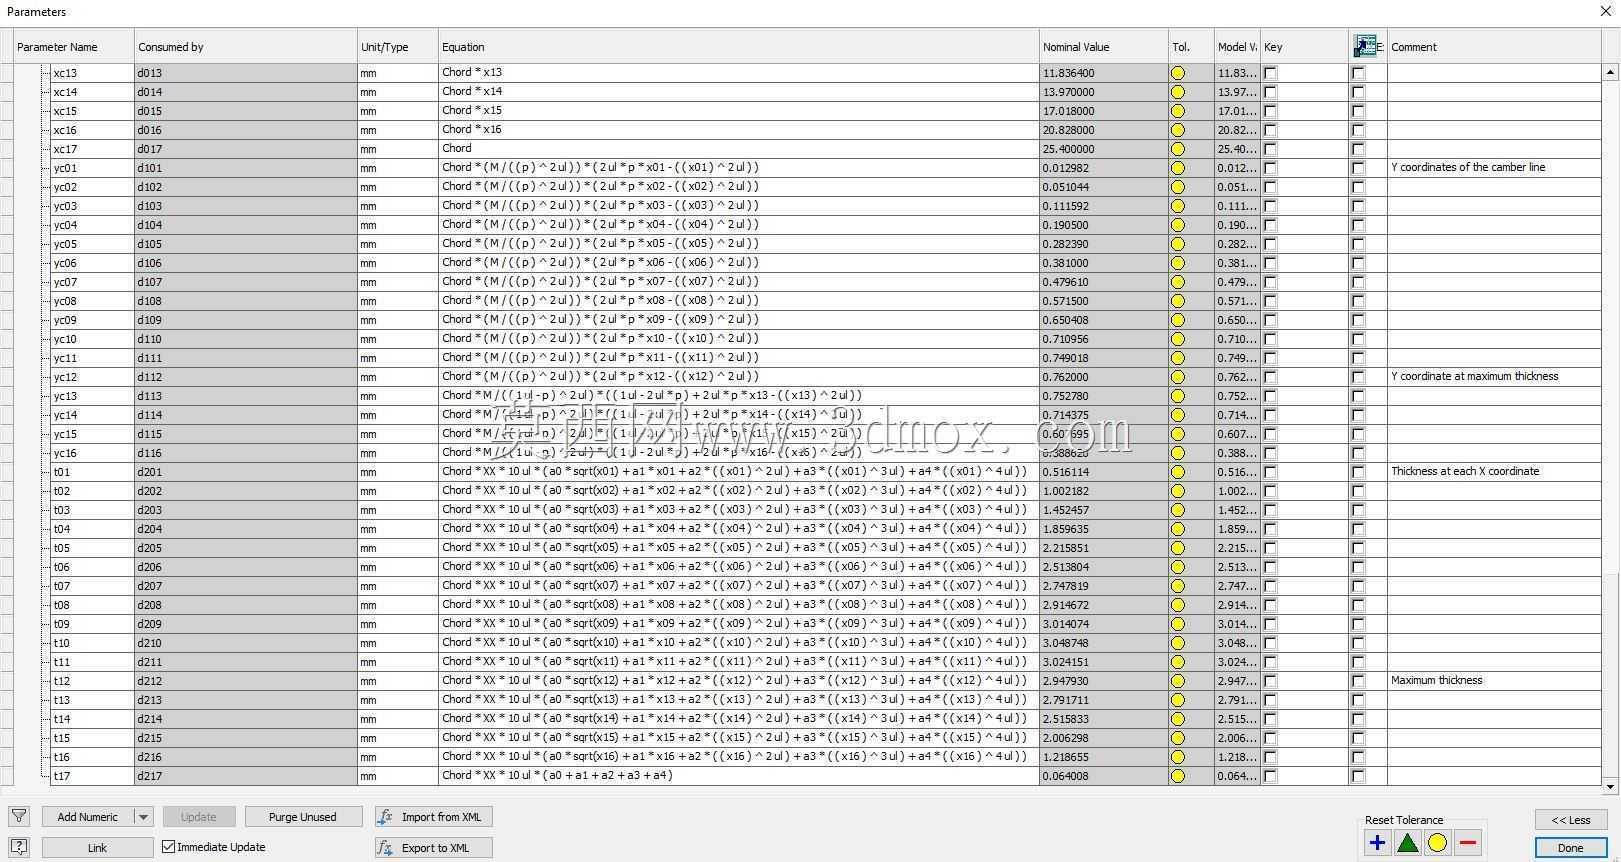Enable the export checkbox for xc17
This screenshot has height=862, width=1621.
click(x=1358, y=149)
